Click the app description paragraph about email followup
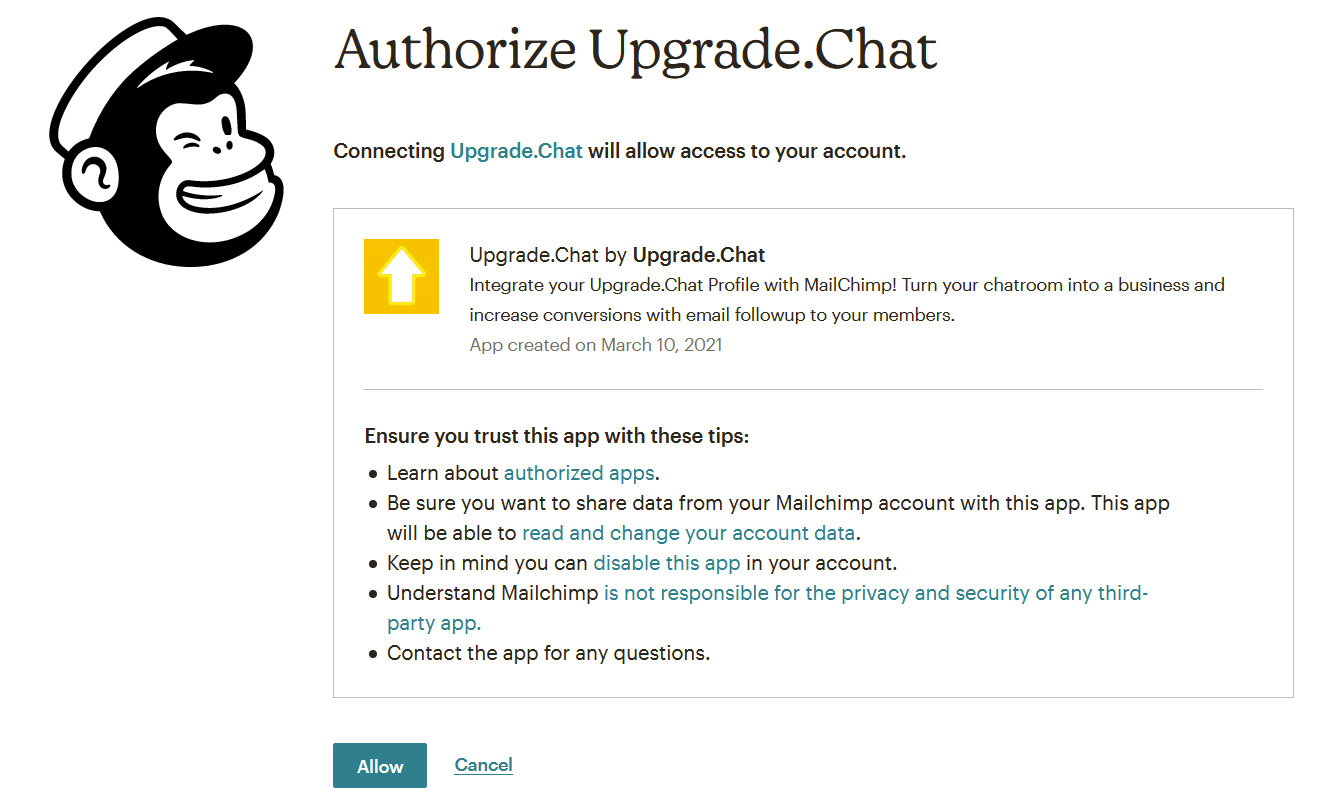Viewport: 1336px width, 797px height. [x=846, y=300]
